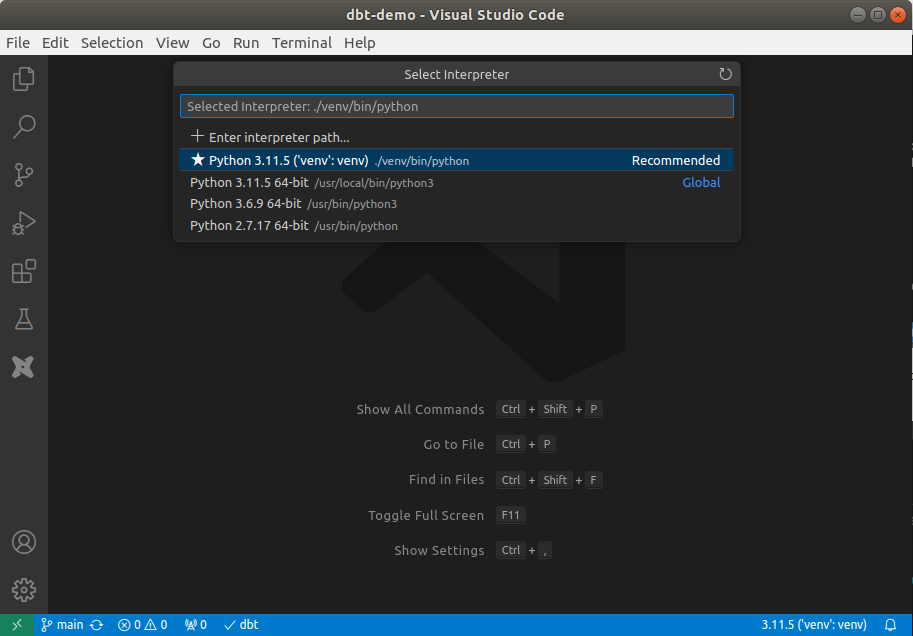This screenshot has height=636, width=913.
Task: Click the 3.11.5 ('venv': venv) interpreter status item
Action: tap(813, 625)
